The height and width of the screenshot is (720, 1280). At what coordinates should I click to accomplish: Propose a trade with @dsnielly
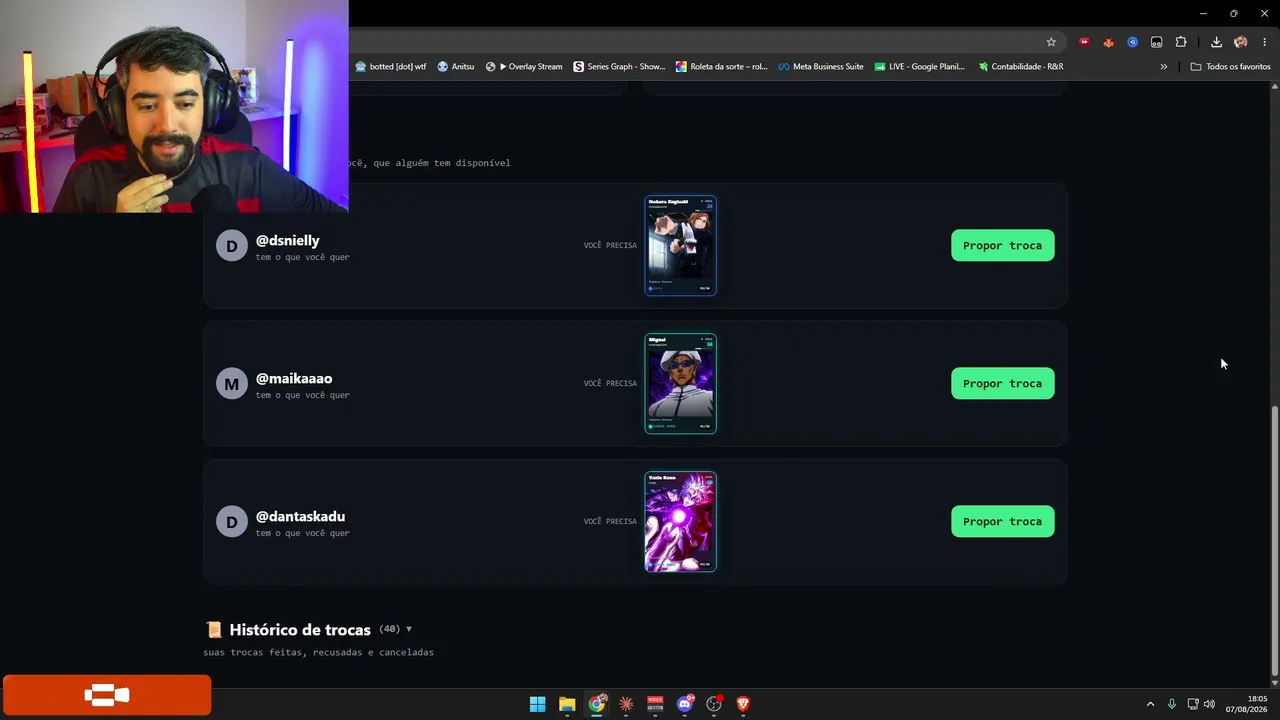1002,245
